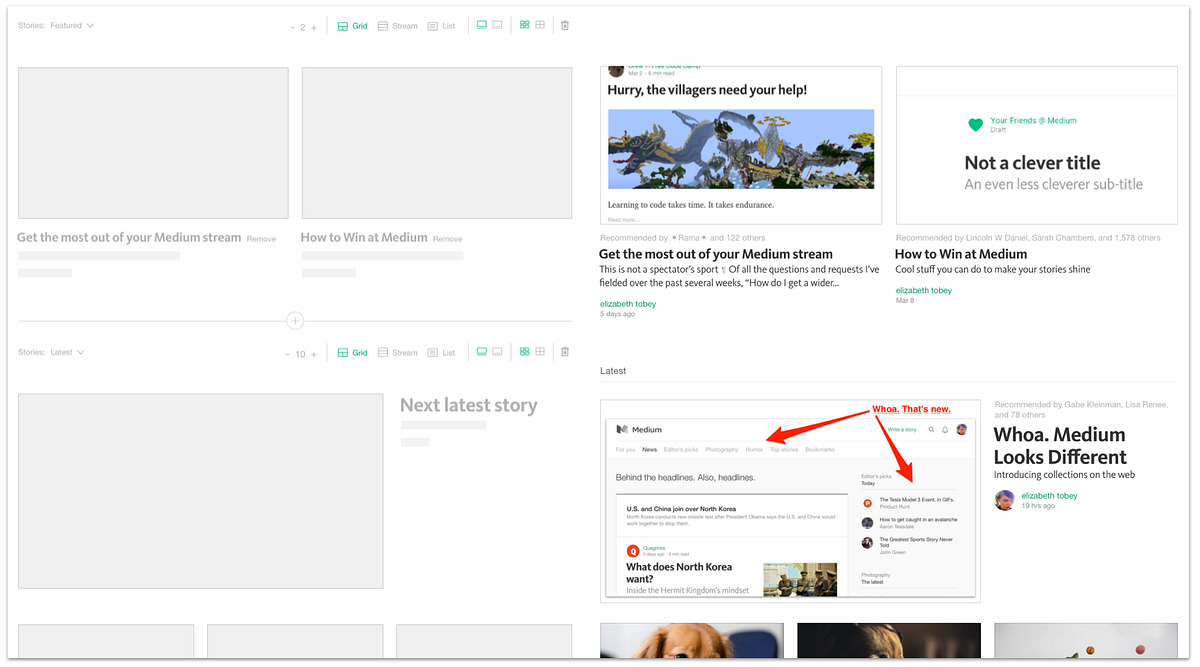Increase Featured story count with plus
Screen dimensions: 1200x667
(313, 27)
